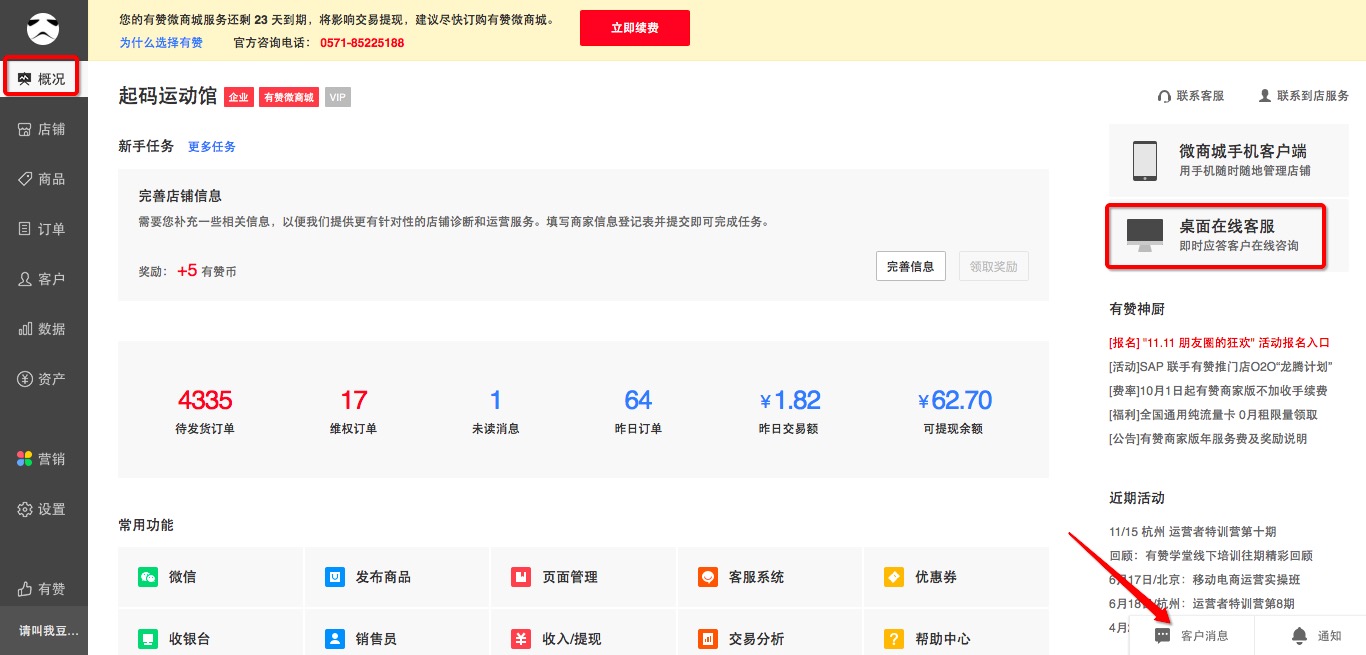
Task: Click the 交易分析 orange chart icon
Action: (x=708, y=638)
